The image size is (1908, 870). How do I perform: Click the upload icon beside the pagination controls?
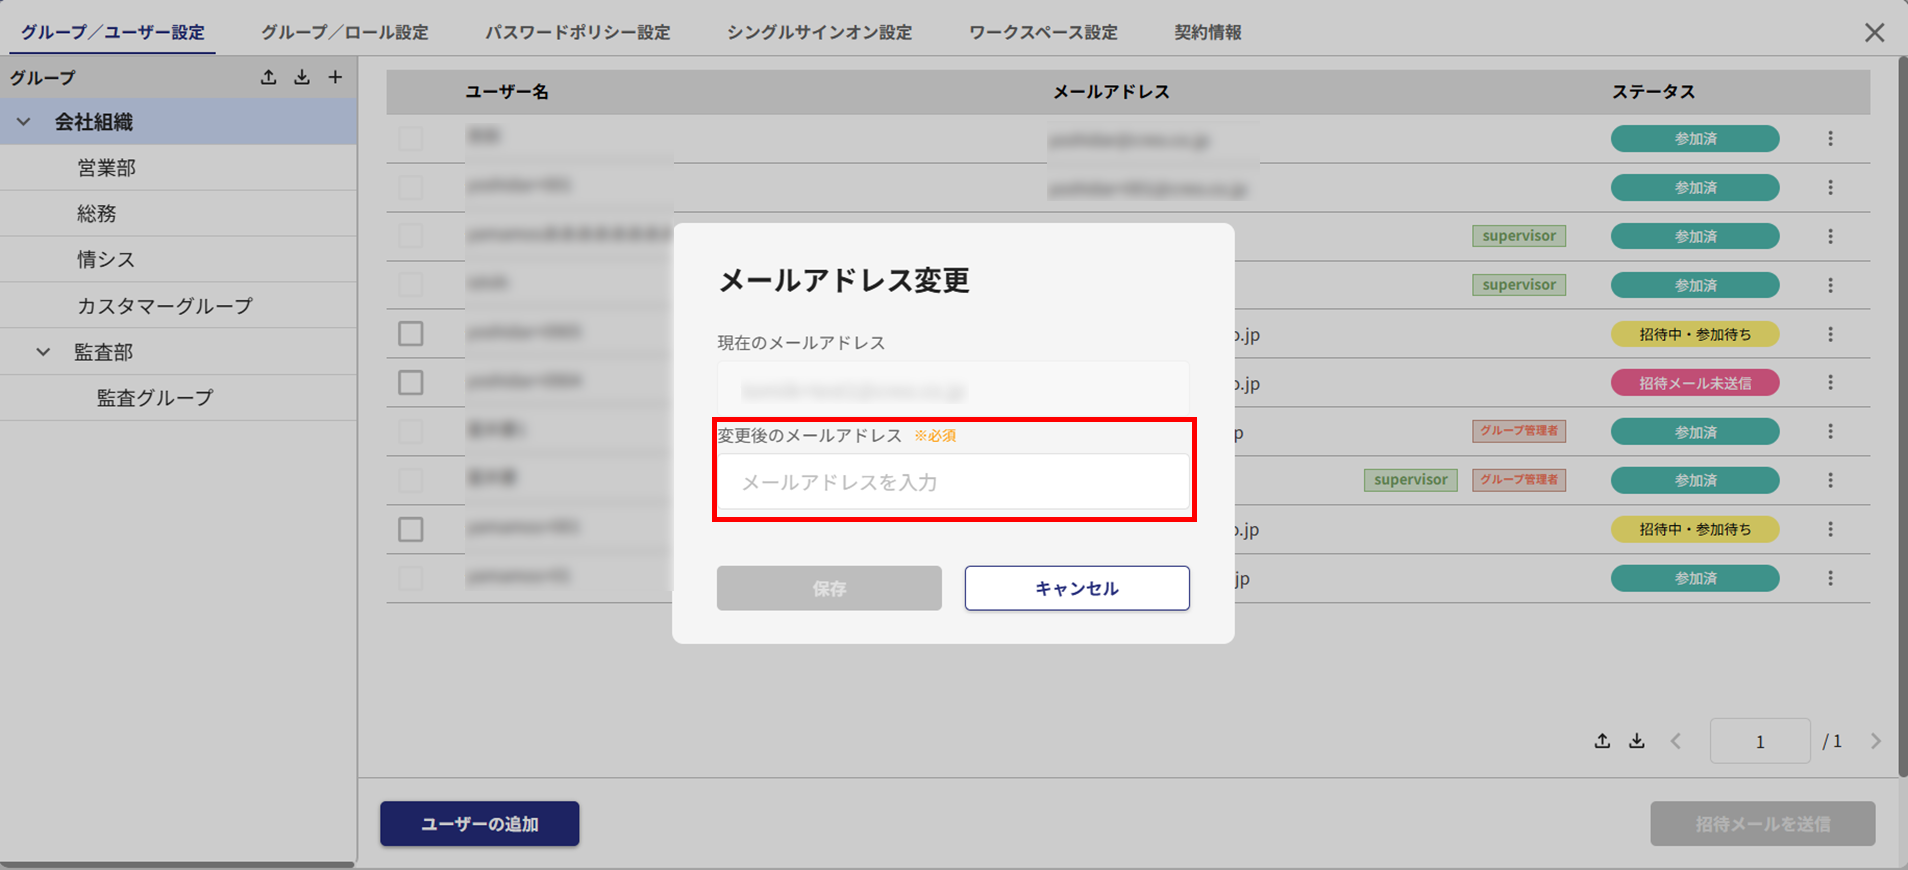(1602, 741)
